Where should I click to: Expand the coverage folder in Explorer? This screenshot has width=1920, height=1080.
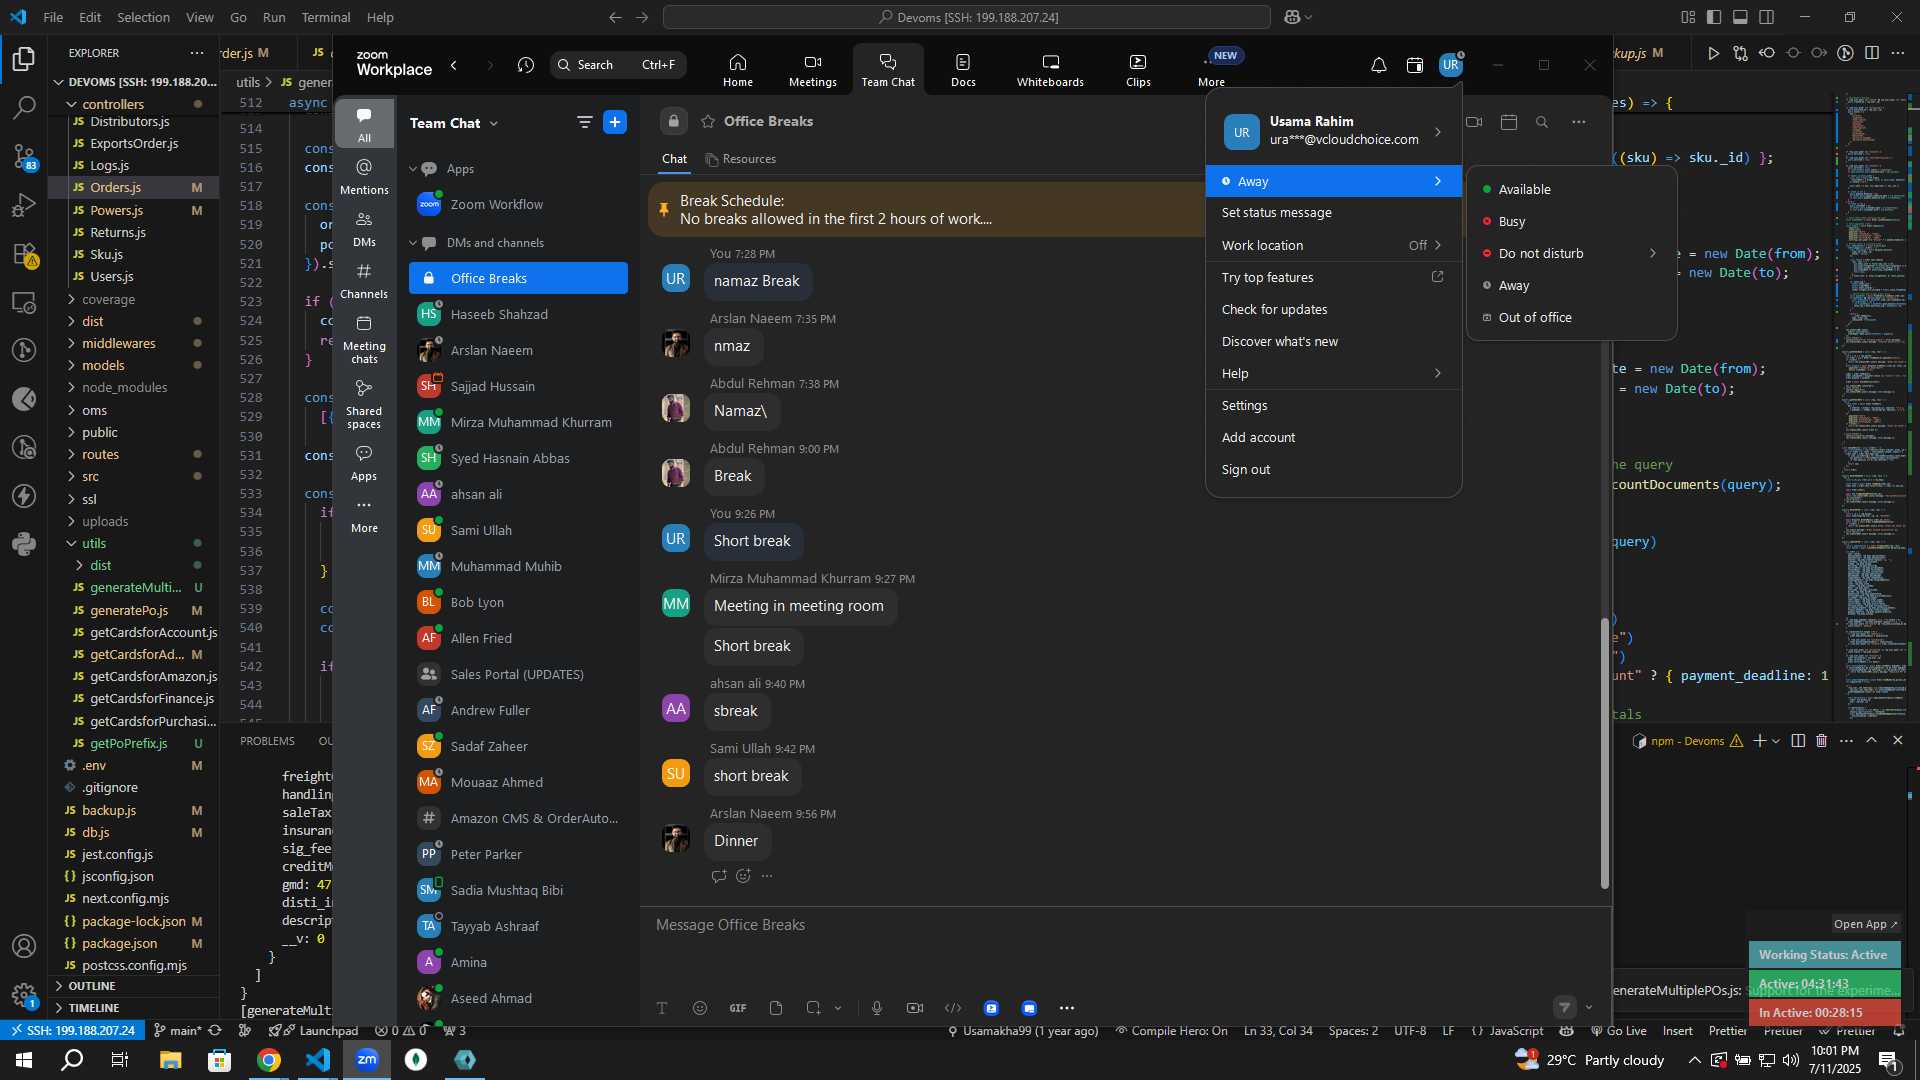pos(108,299)
